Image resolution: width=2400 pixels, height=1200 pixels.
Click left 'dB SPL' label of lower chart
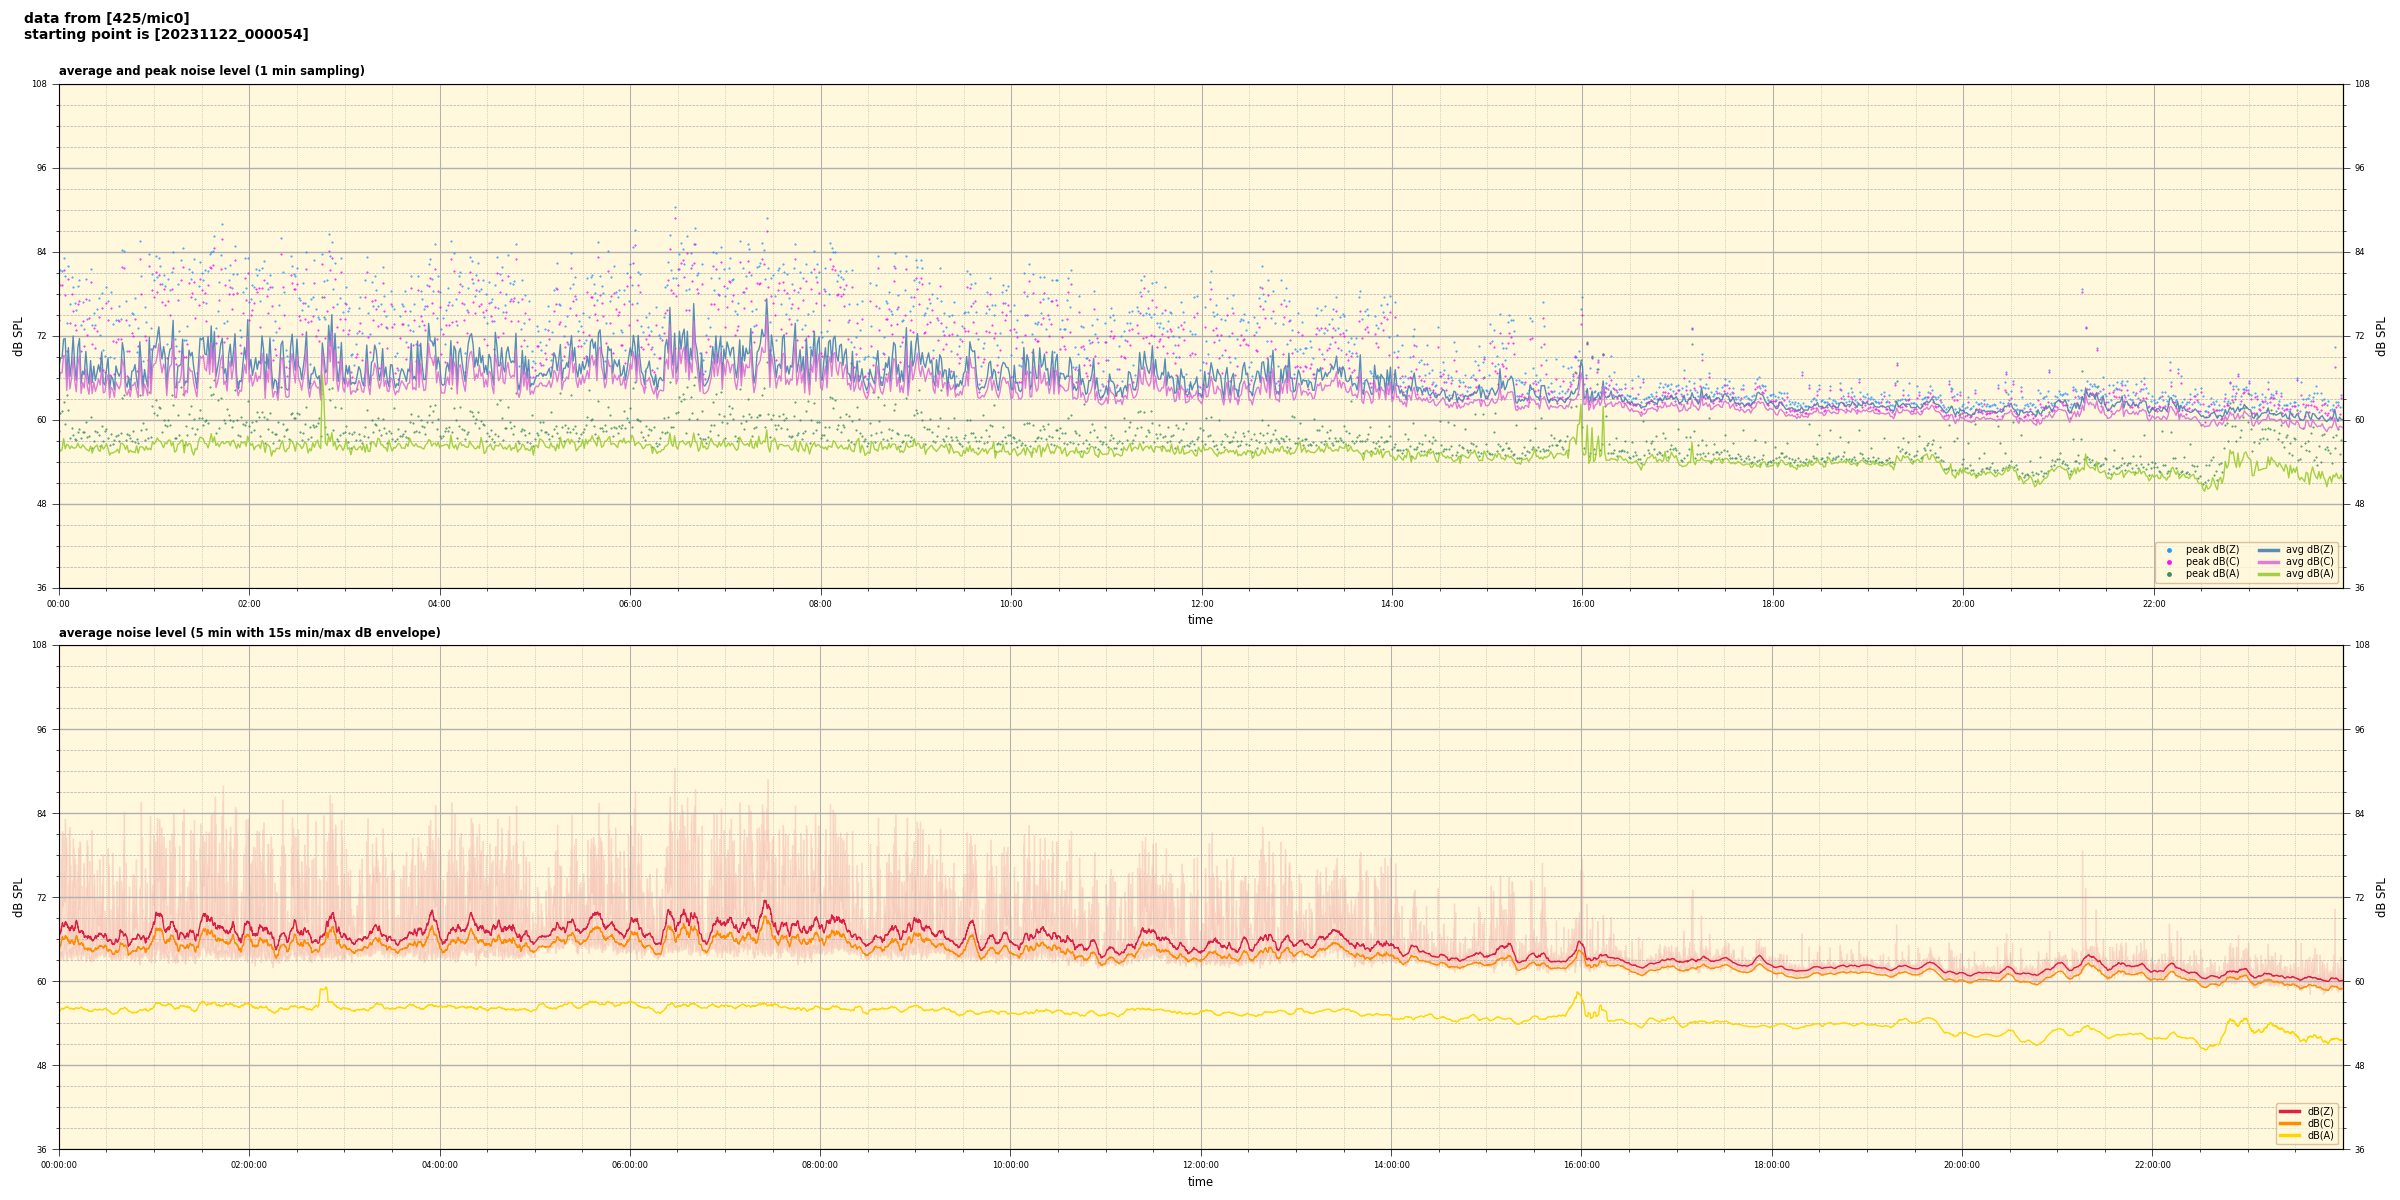18,897
